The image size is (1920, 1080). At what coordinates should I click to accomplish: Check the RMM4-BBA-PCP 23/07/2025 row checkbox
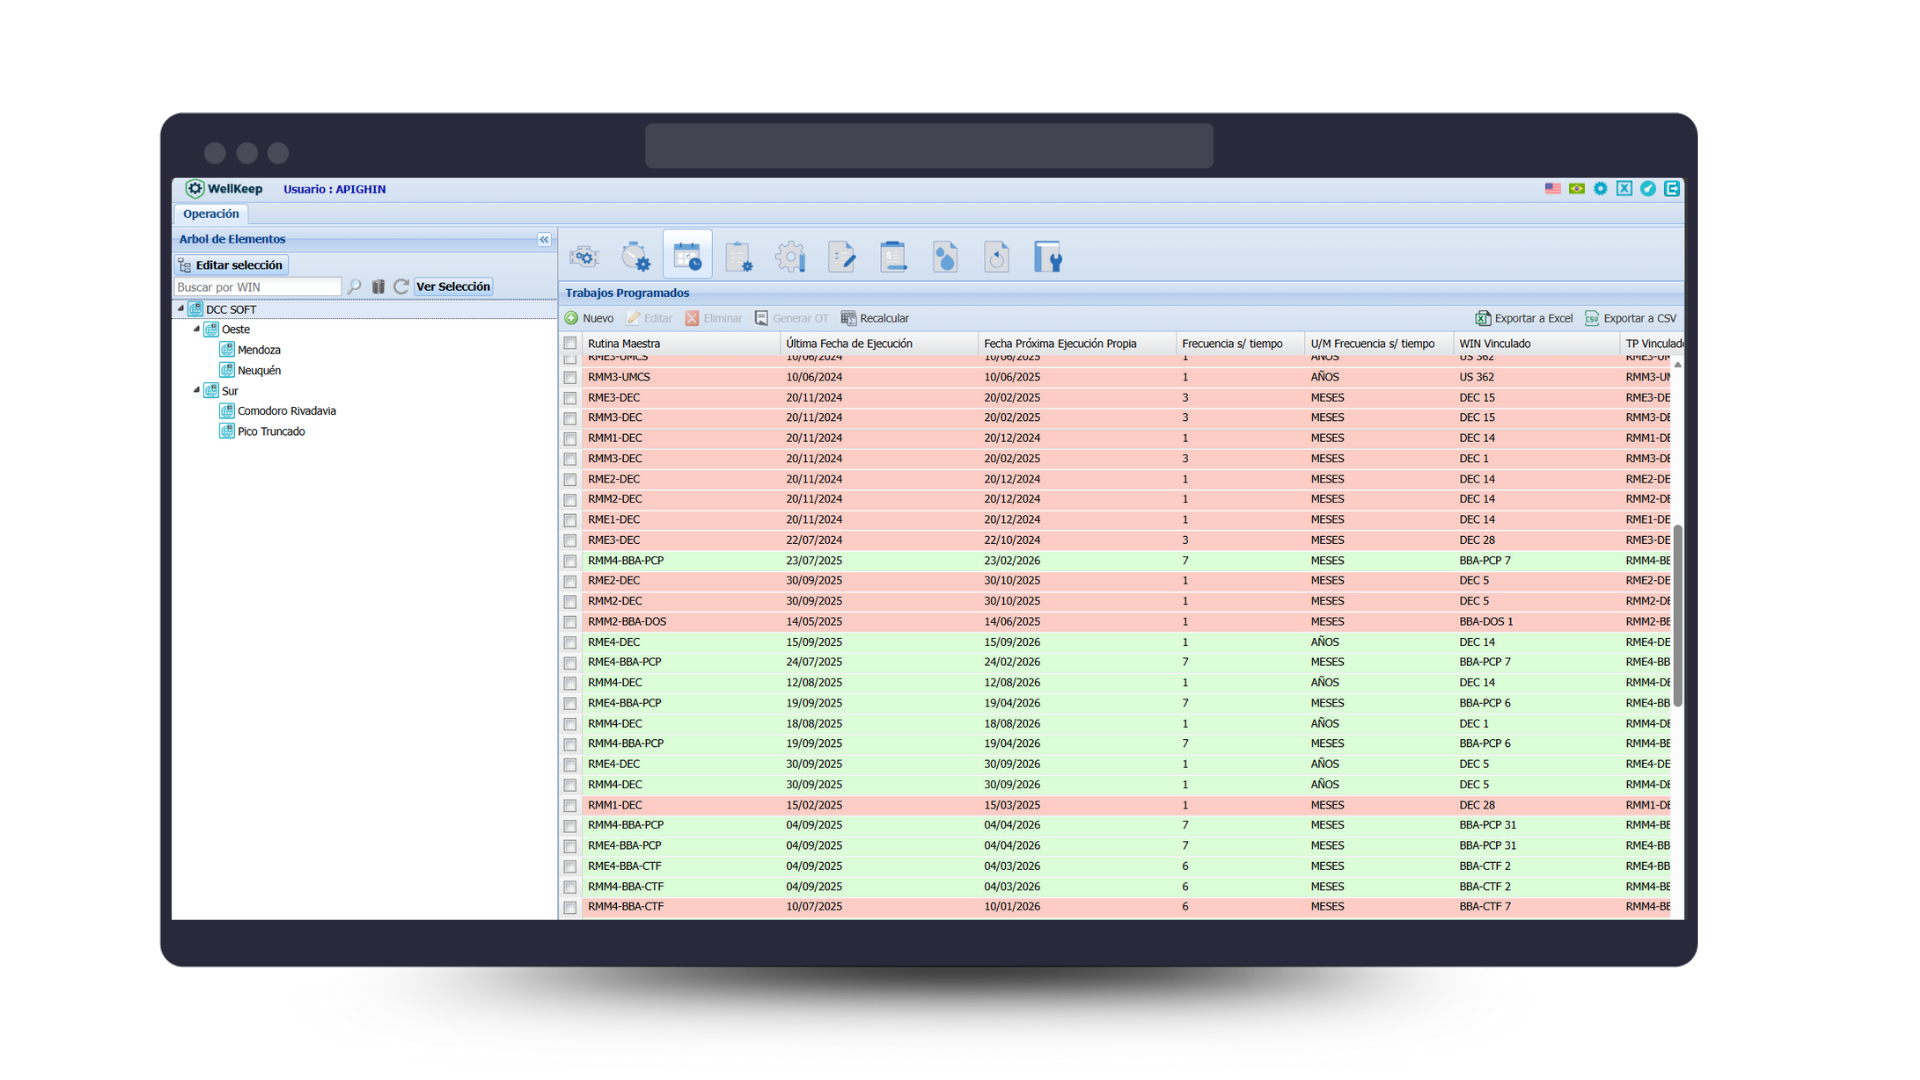[x=570, y=561]
